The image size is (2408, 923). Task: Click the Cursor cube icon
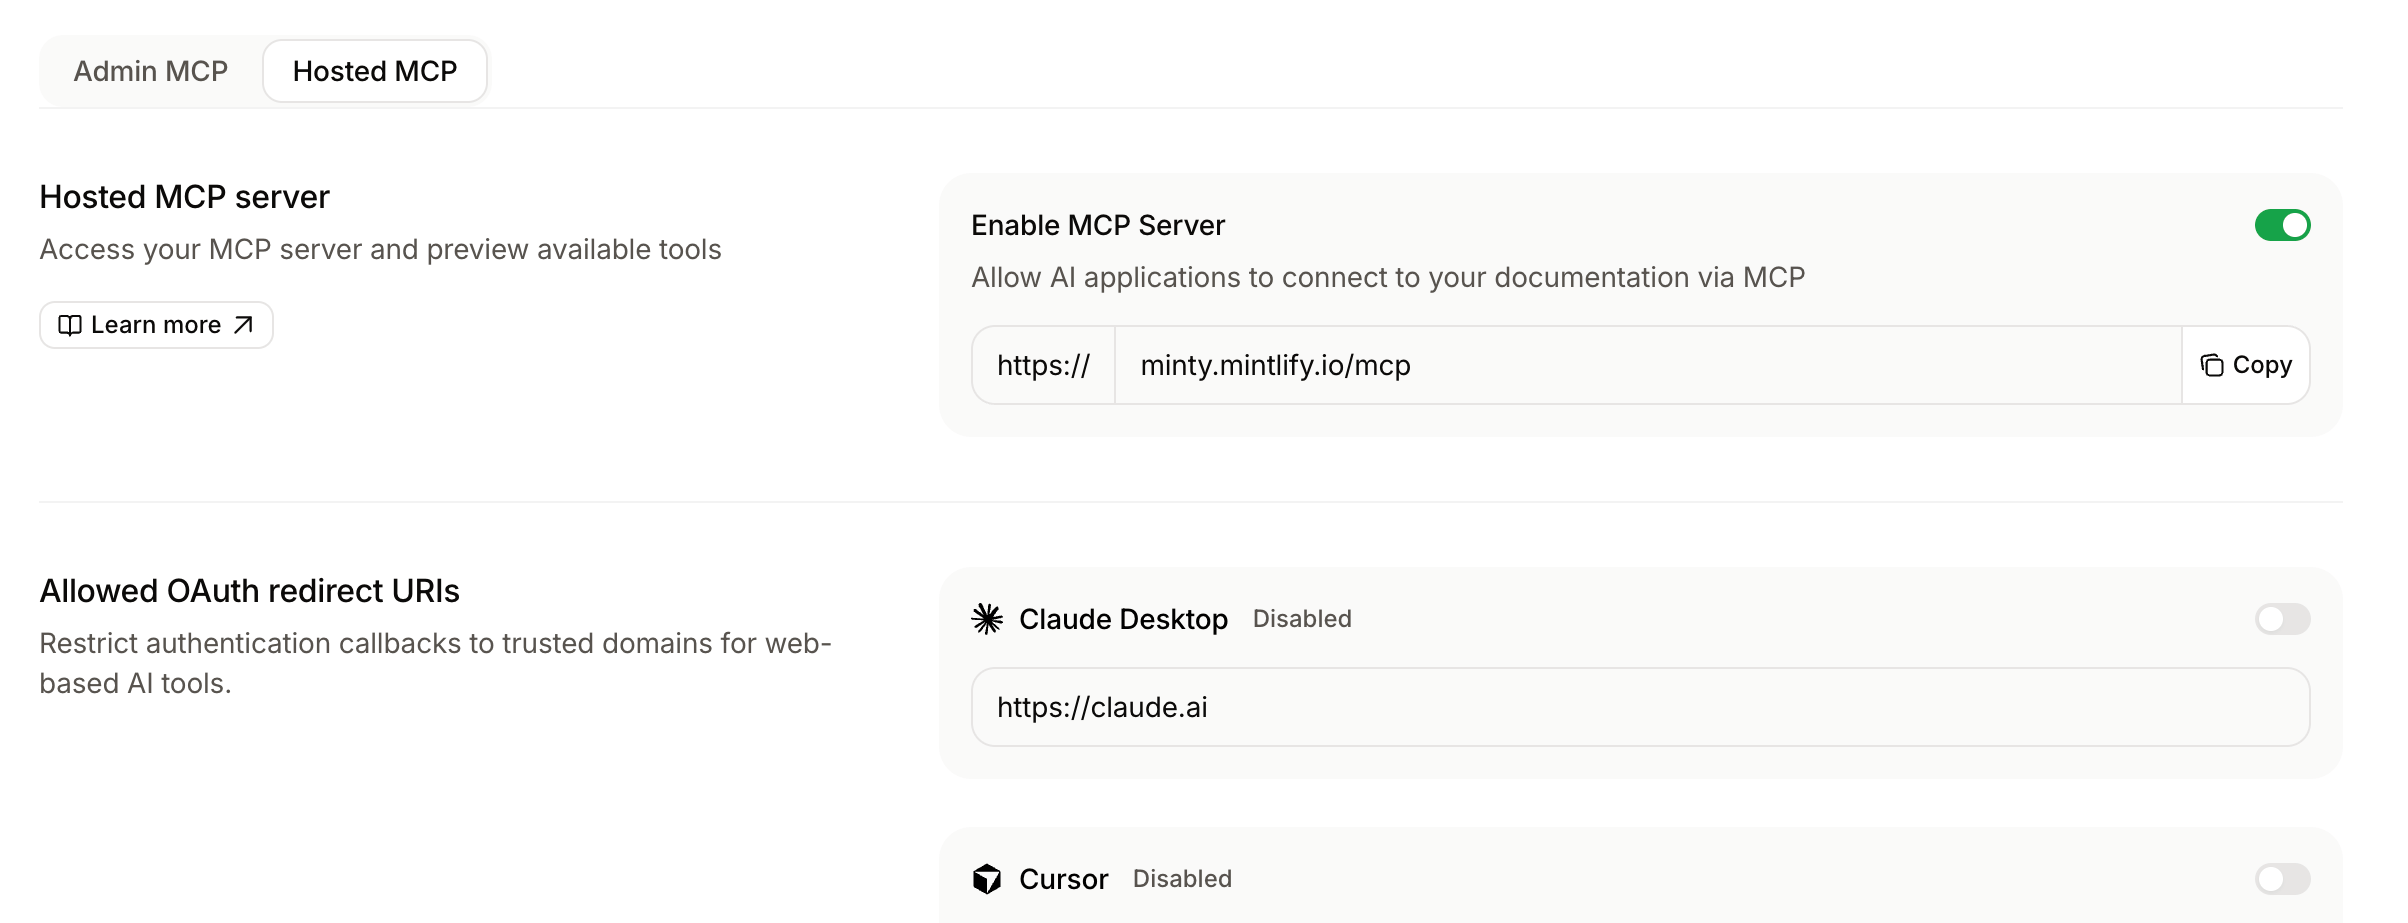(x=987, y=879)
